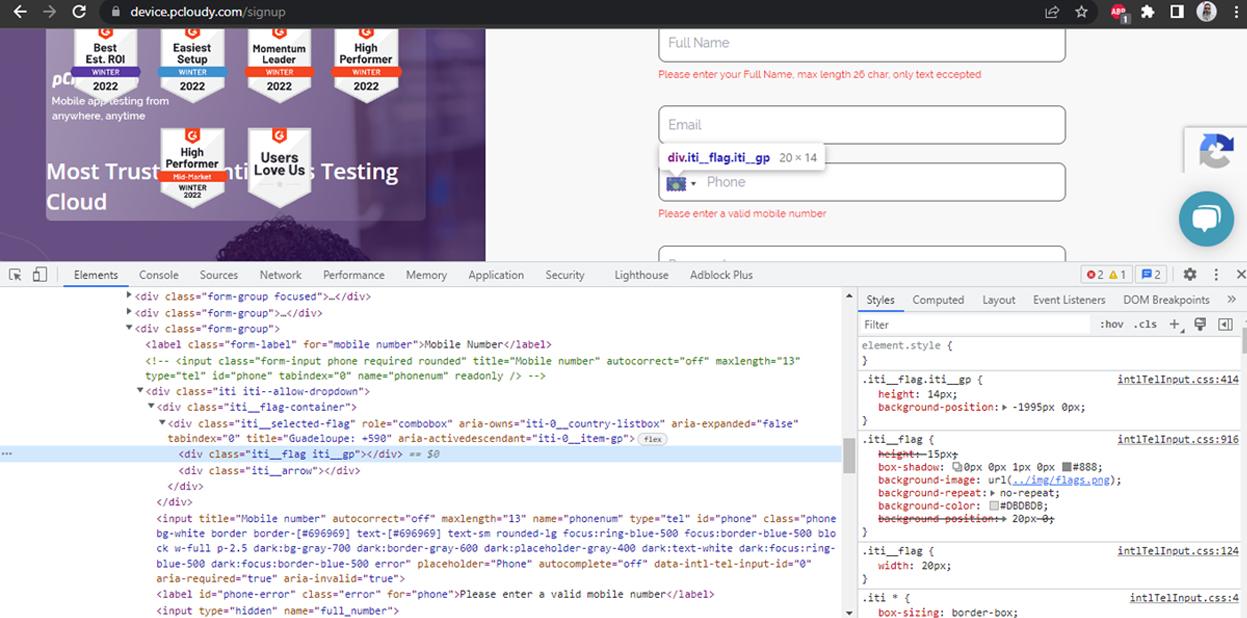Viewport: 1247px width, 618px height.
Task: Open the extensions puzzle icon
Action: tap(1148, 12)
